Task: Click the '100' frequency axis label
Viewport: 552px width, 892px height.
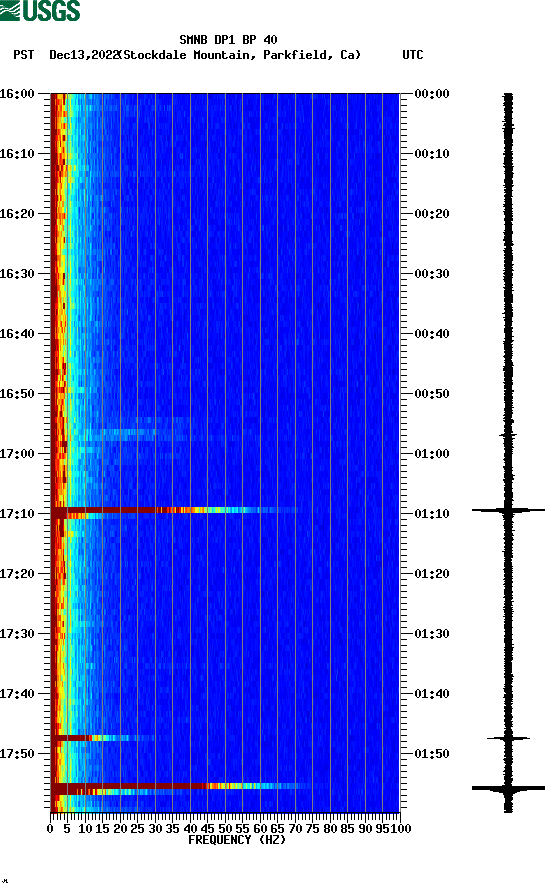Action: 401,829
